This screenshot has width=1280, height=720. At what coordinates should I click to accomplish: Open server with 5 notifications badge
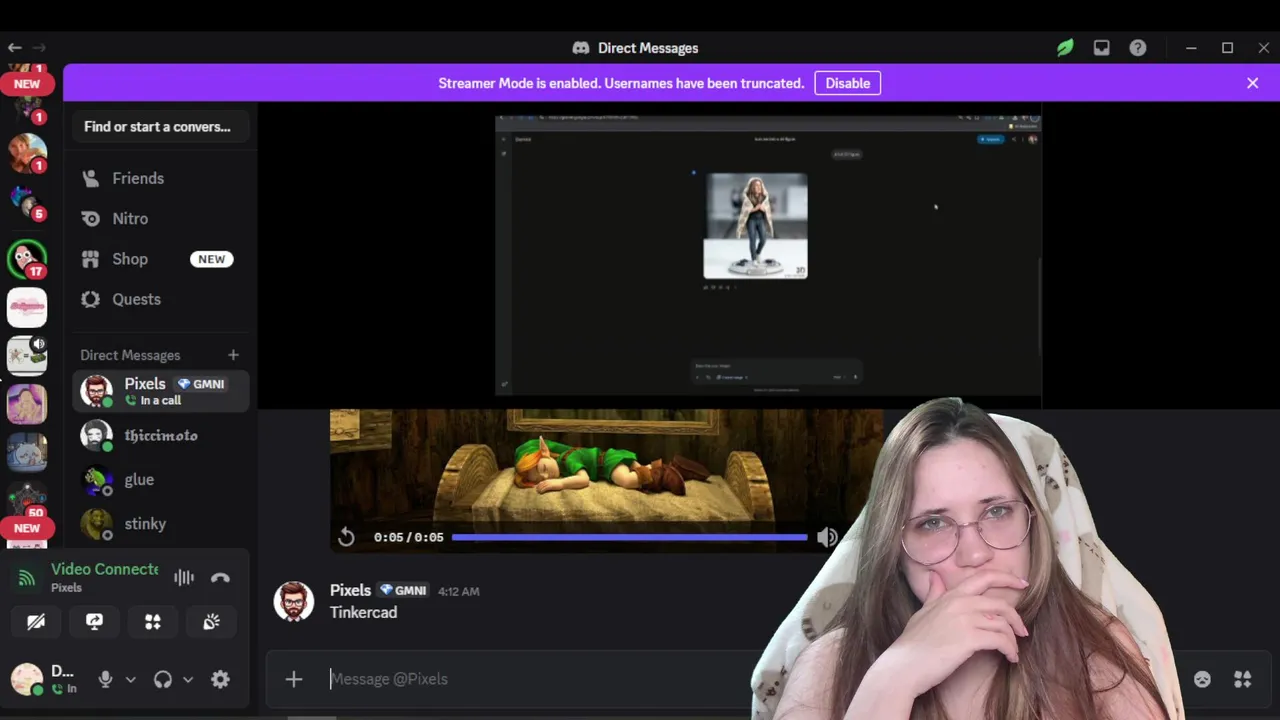point(27,203)
